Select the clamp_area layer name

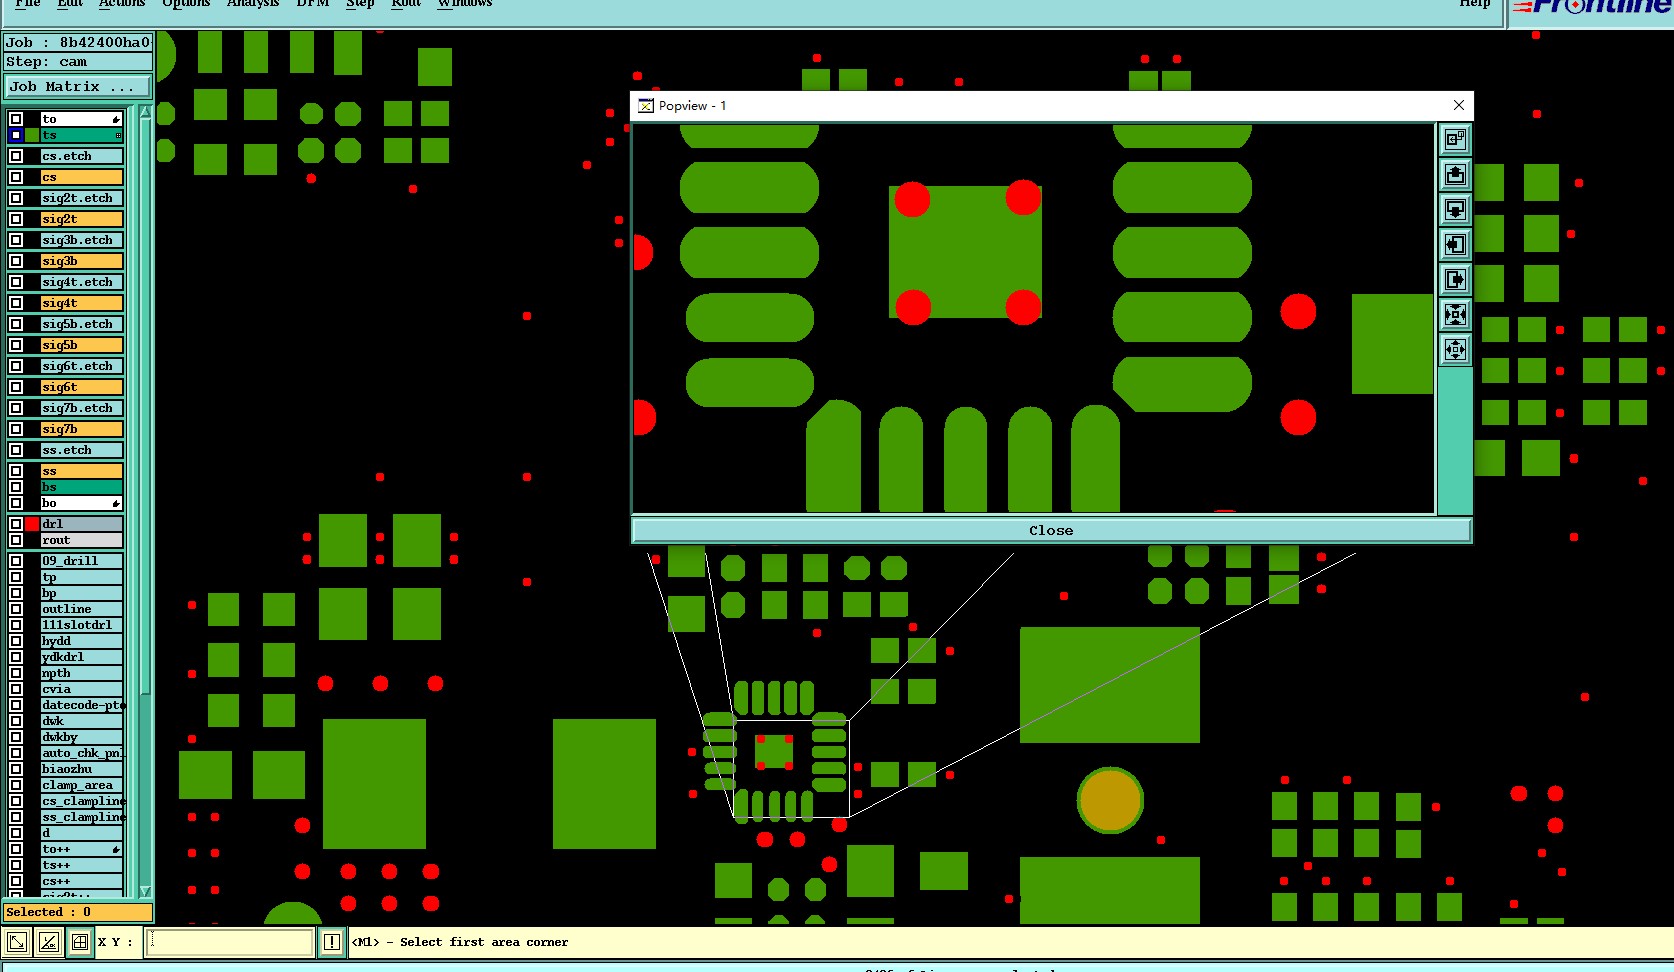point(81,785)
